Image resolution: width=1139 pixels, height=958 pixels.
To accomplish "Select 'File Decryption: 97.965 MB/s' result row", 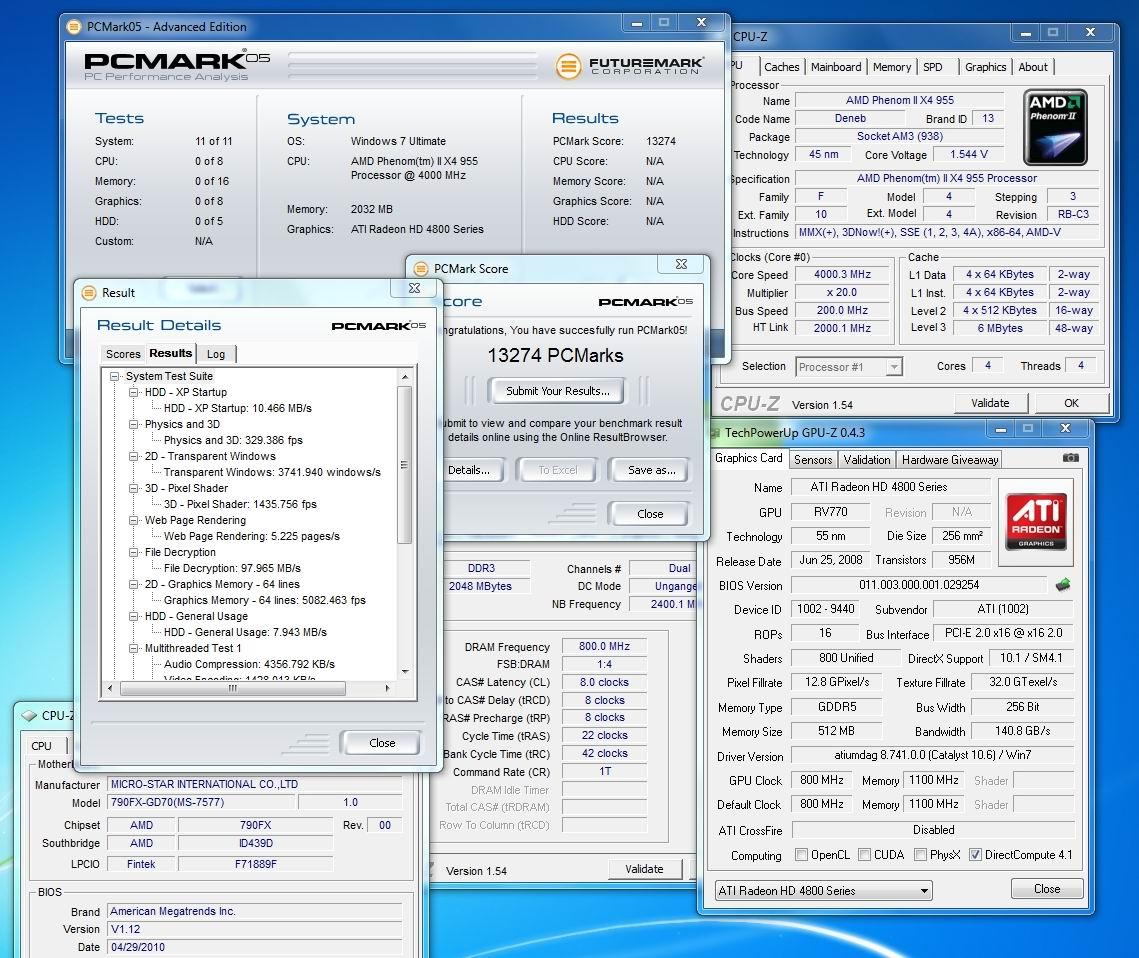I will point(232,568).
